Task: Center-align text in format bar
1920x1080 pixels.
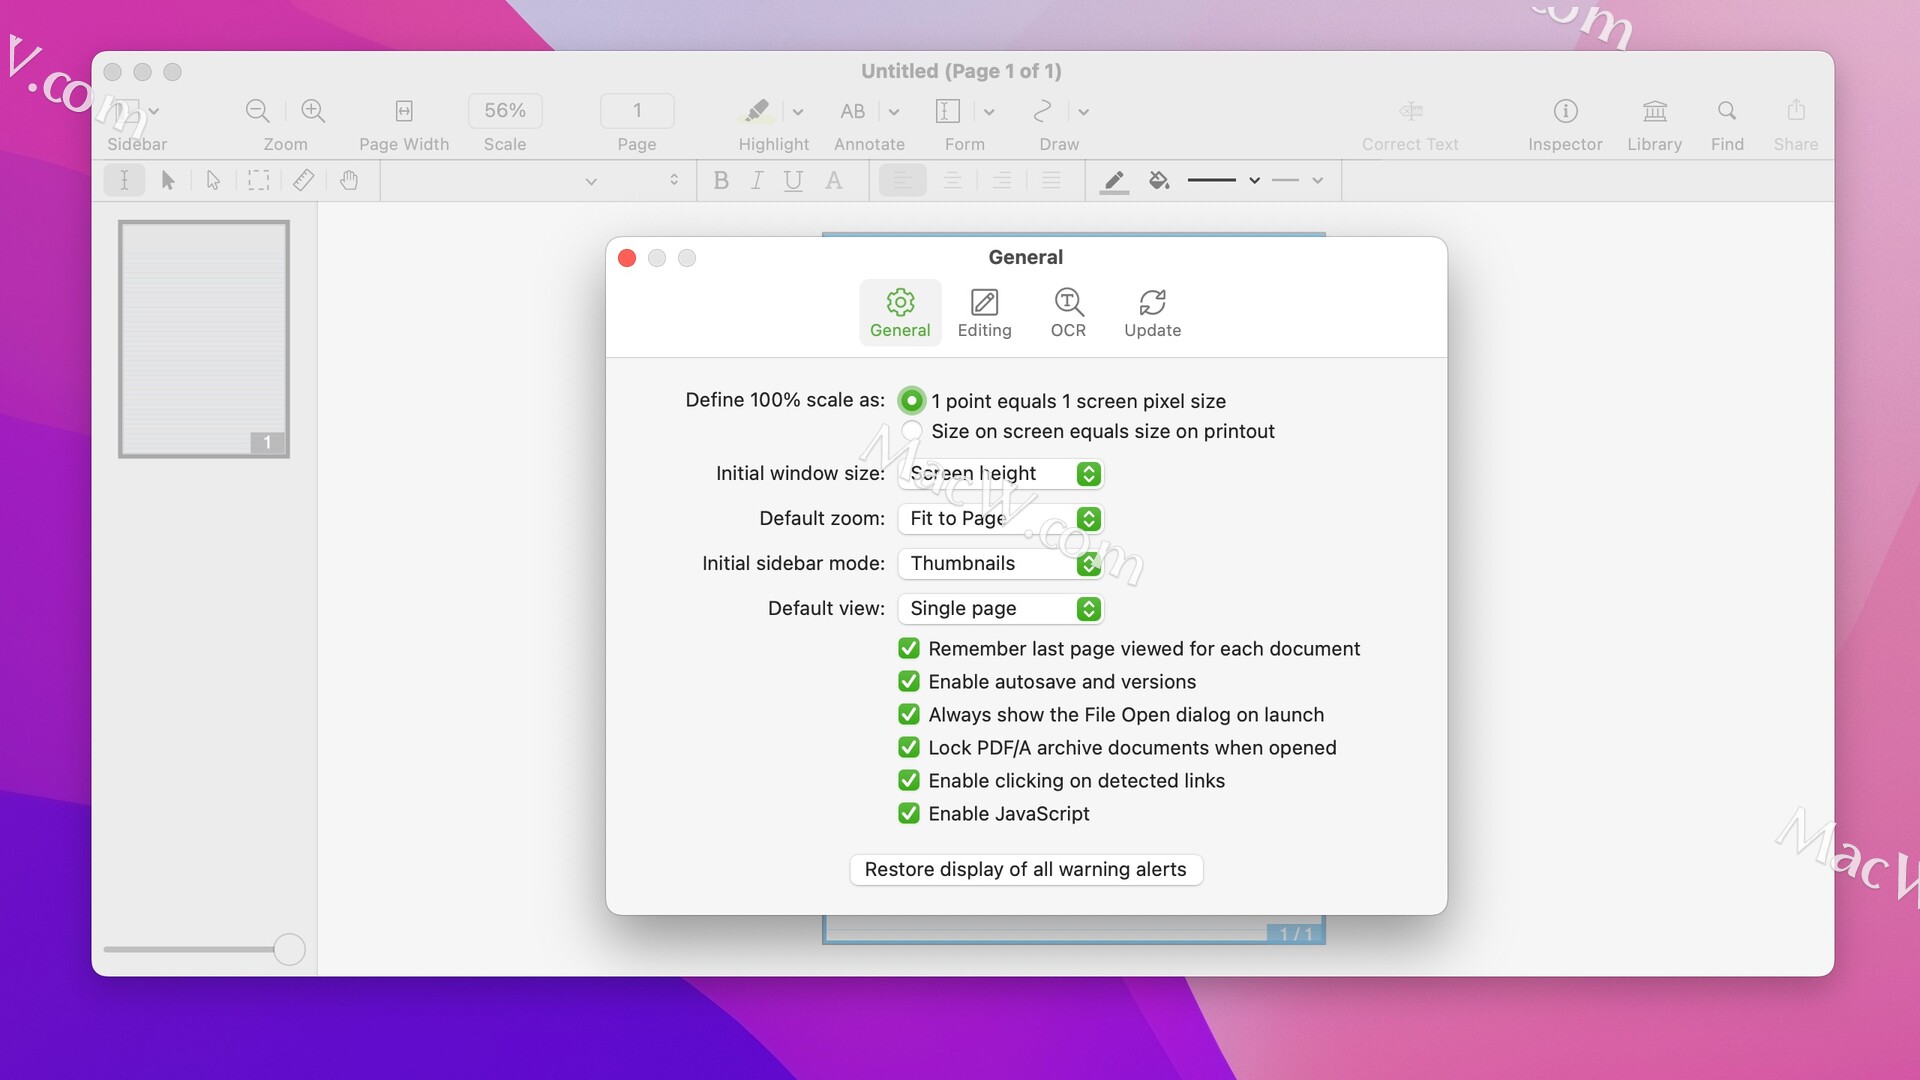Action: coord(952,180)
